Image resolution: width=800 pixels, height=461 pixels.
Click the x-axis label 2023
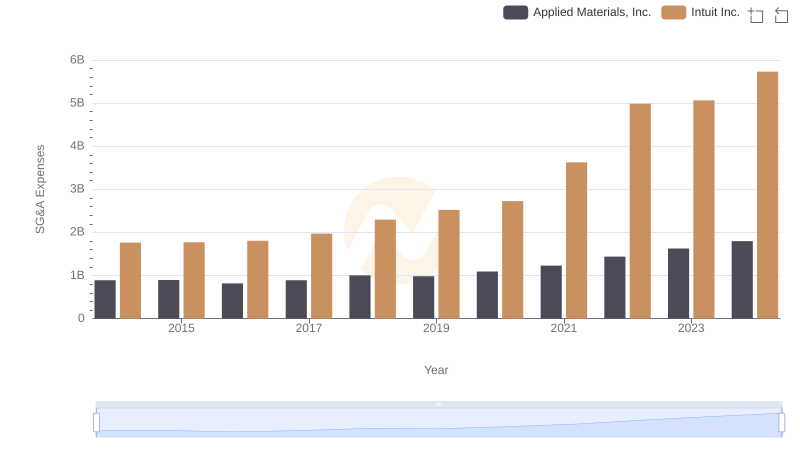click(x=691, y=328)
